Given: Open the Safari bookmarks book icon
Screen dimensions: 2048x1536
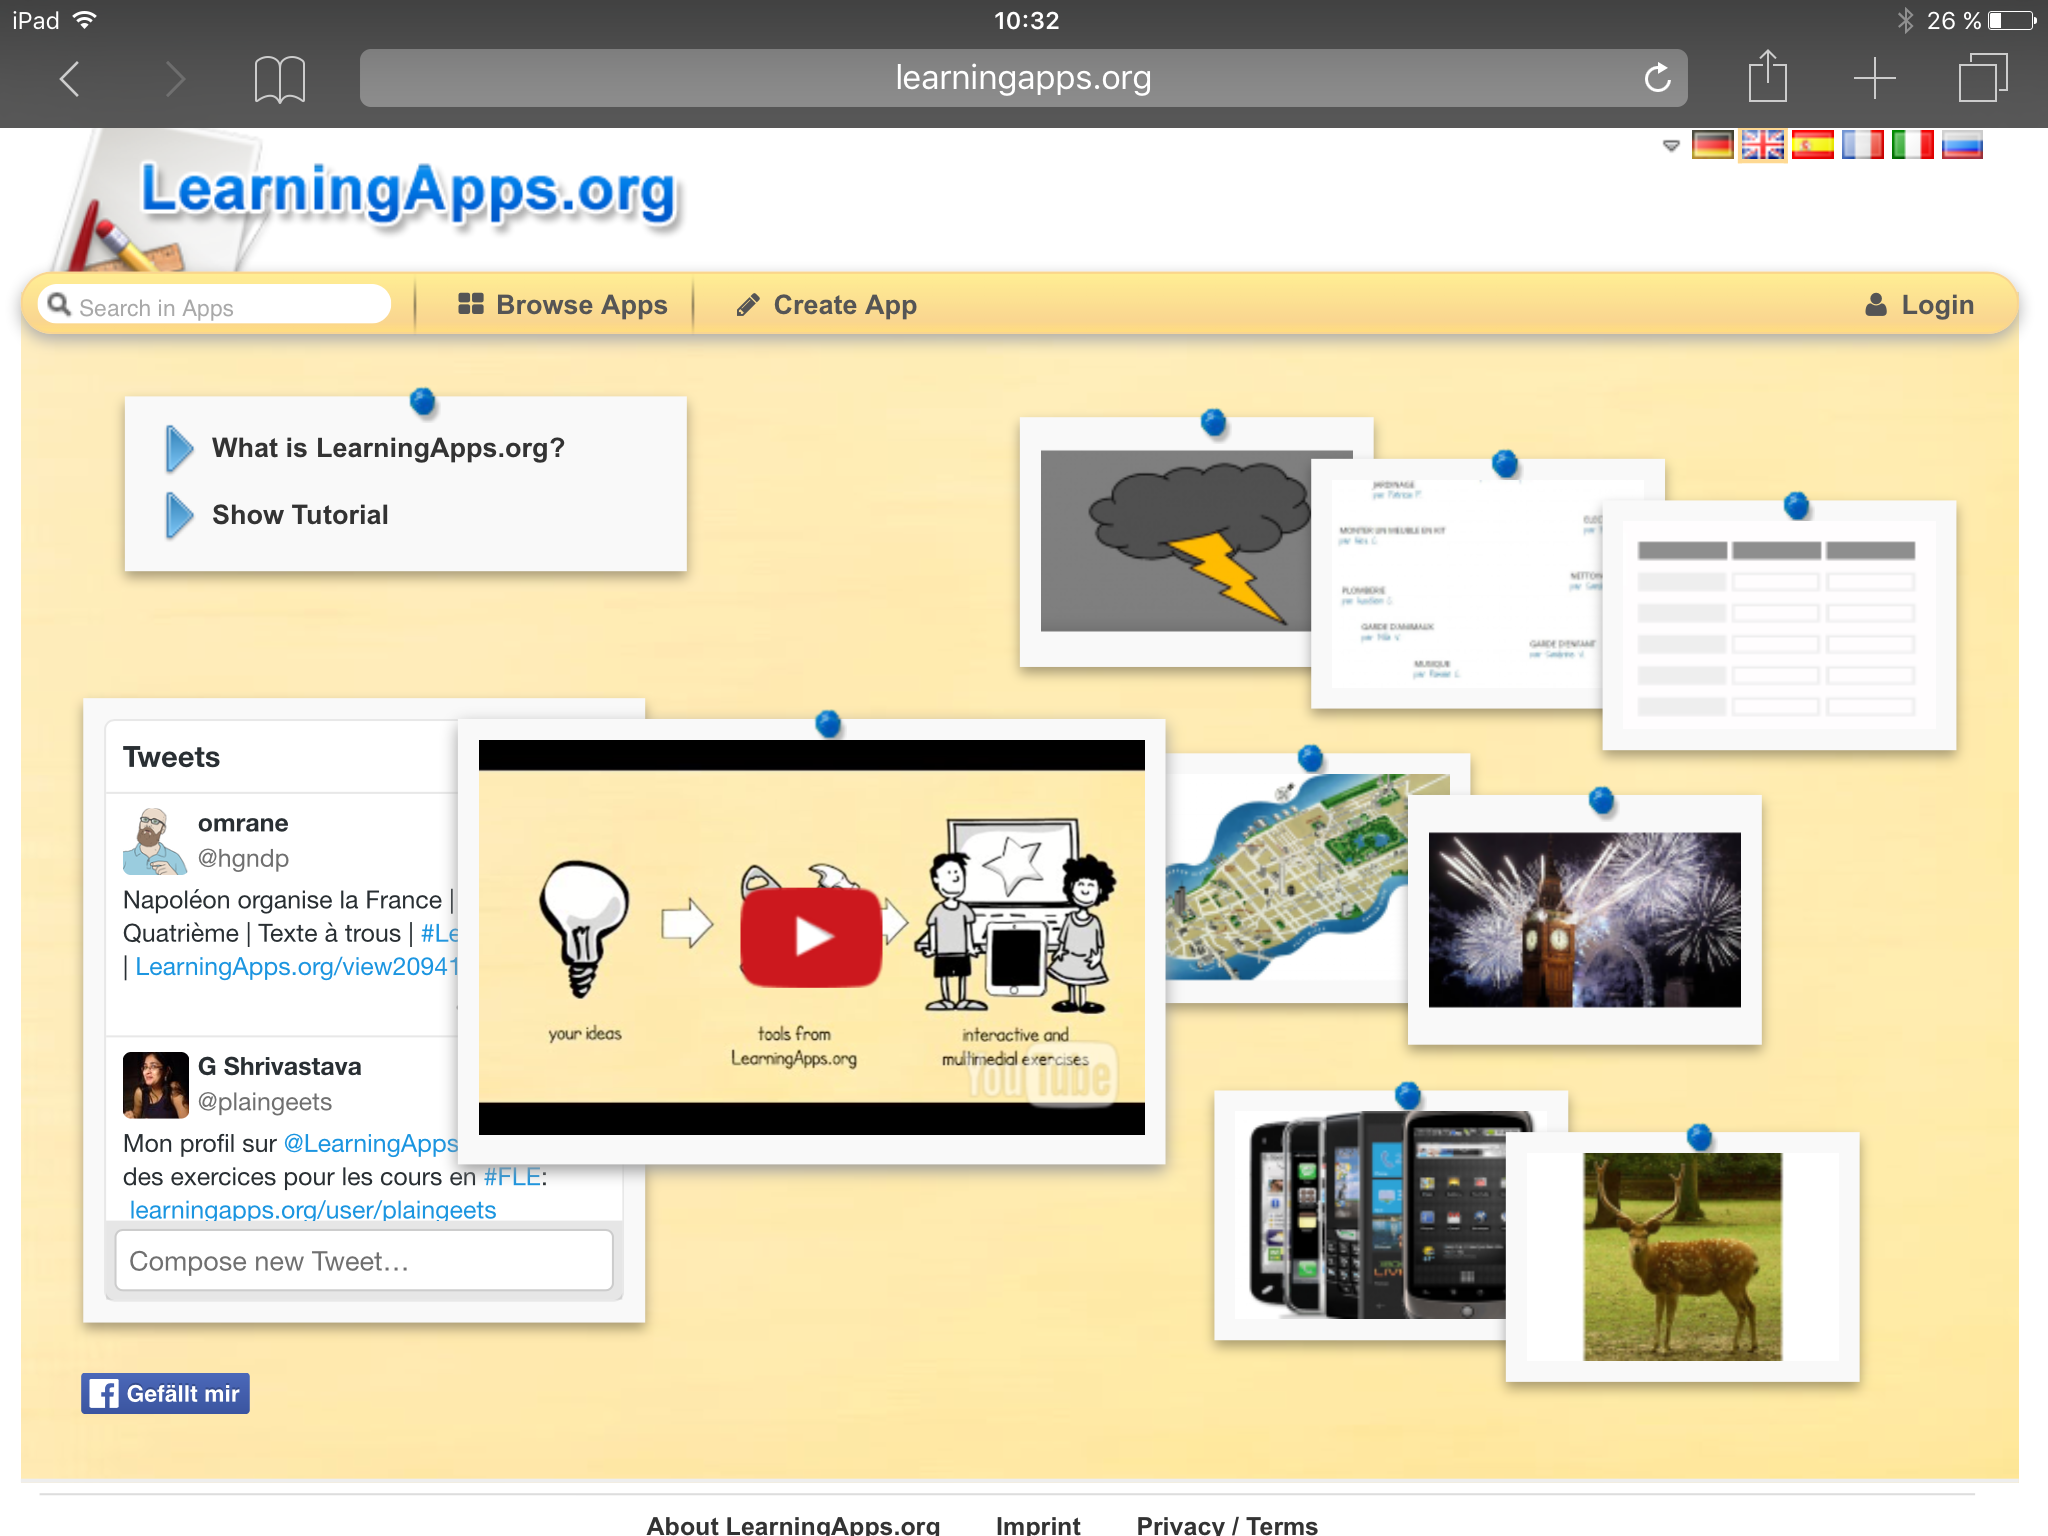Looking at the screenshot, I should coord(279,78).
